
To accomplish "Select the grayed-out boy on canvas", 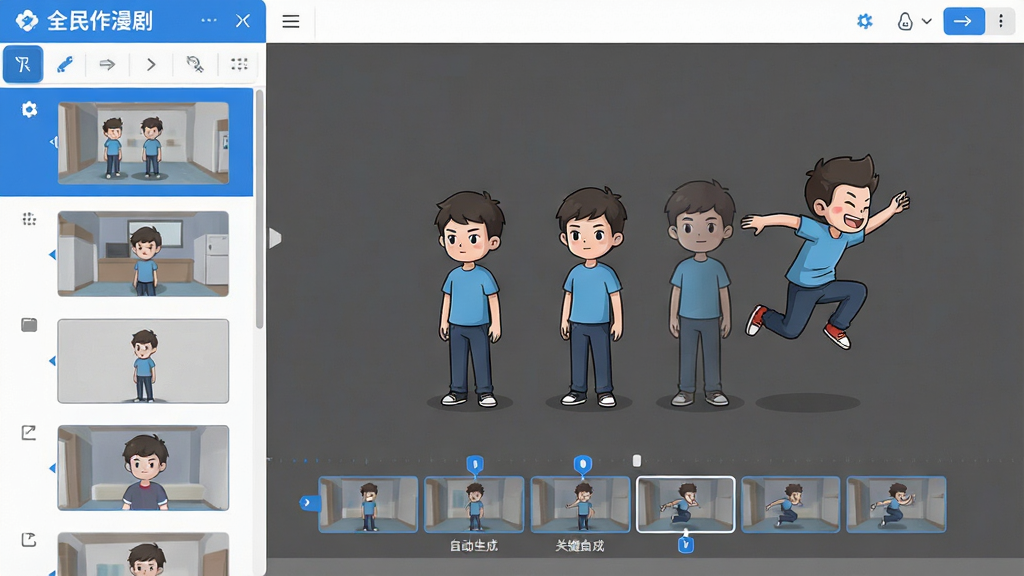I will pos(699,294).
